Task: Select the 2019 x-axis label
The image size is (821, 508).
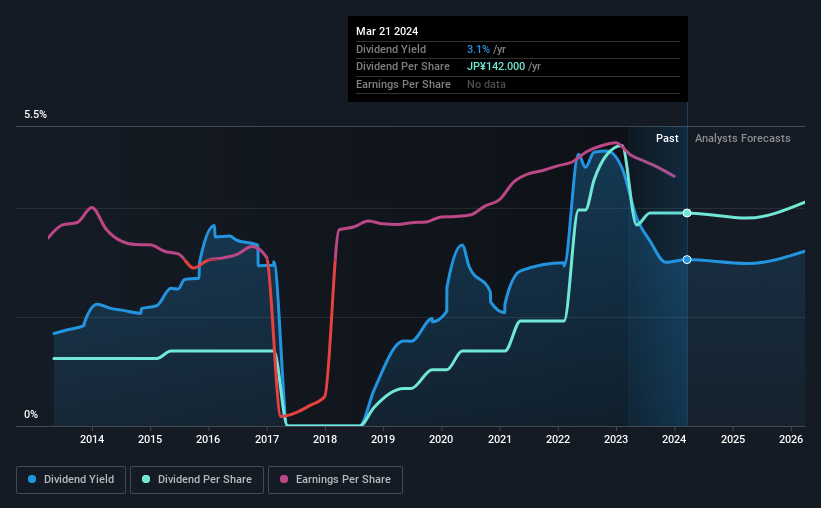Action: [383, 439]
